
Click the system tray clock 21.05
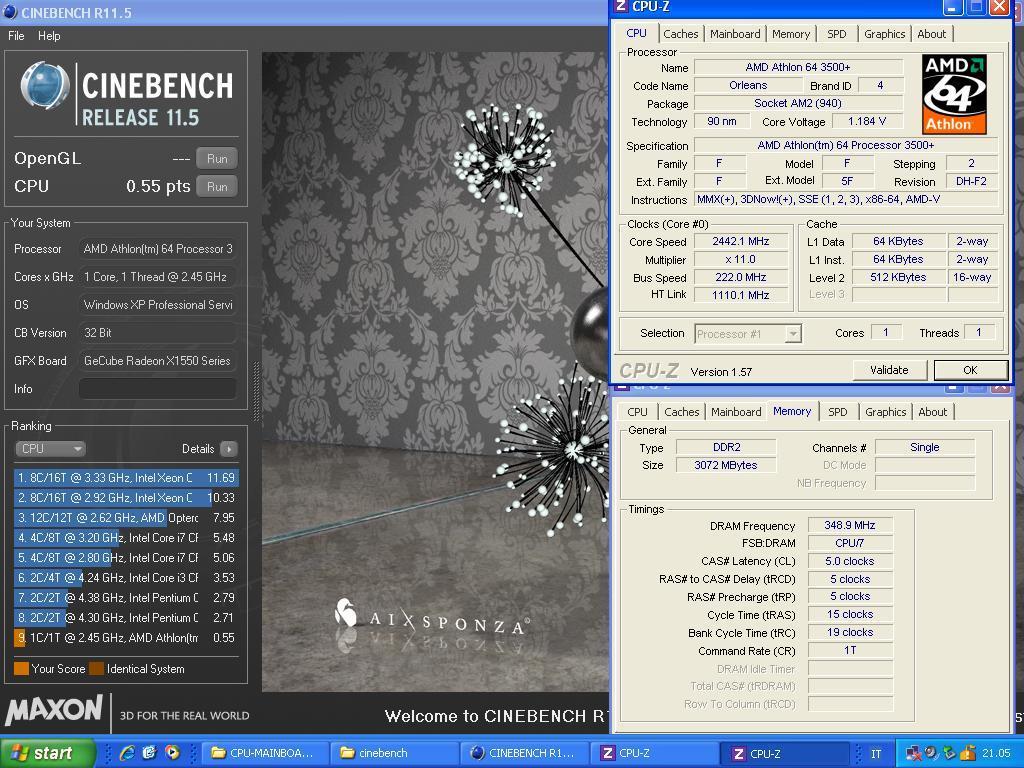pyautogui.click(x=997, y=754)
